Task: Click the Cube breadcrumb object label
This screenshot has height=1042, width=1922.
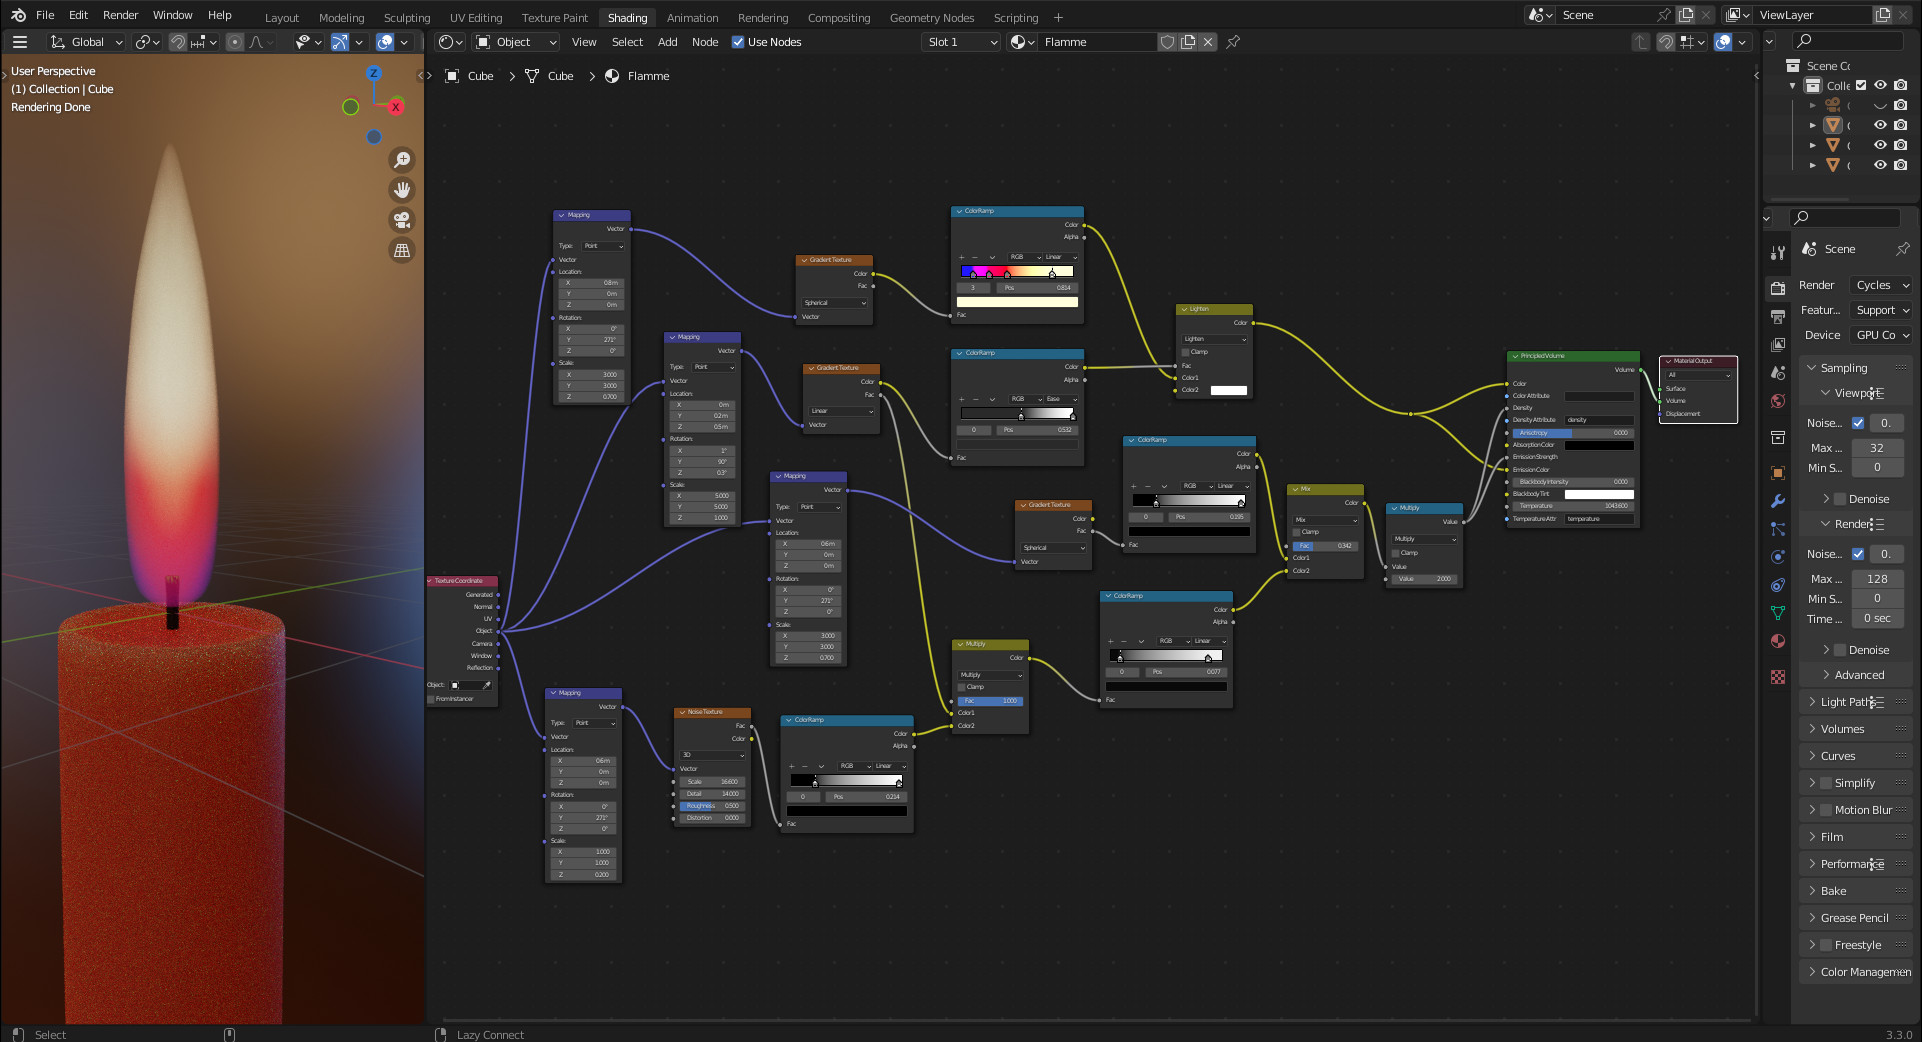Action: [480, 76]
